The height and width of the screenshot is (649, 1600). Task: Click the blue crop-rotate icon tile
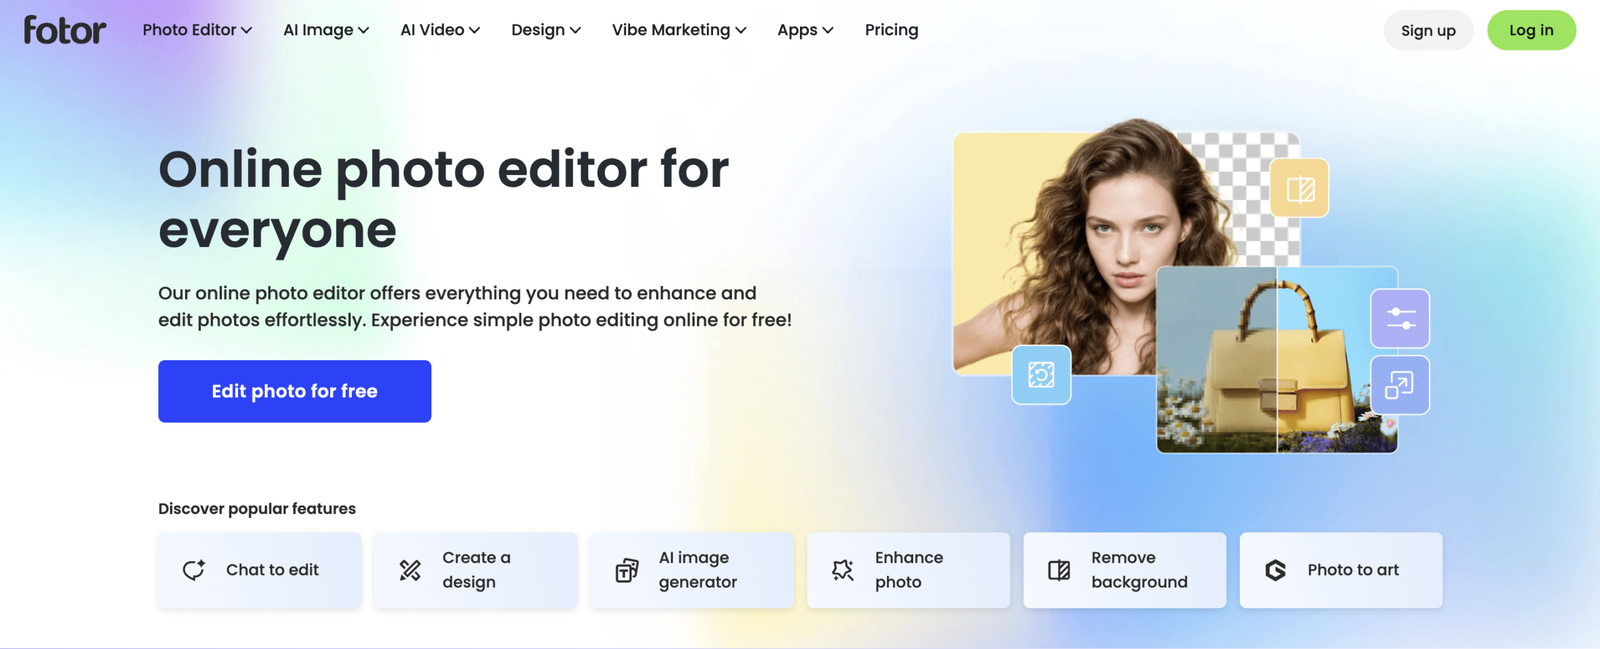(1041, 375)
